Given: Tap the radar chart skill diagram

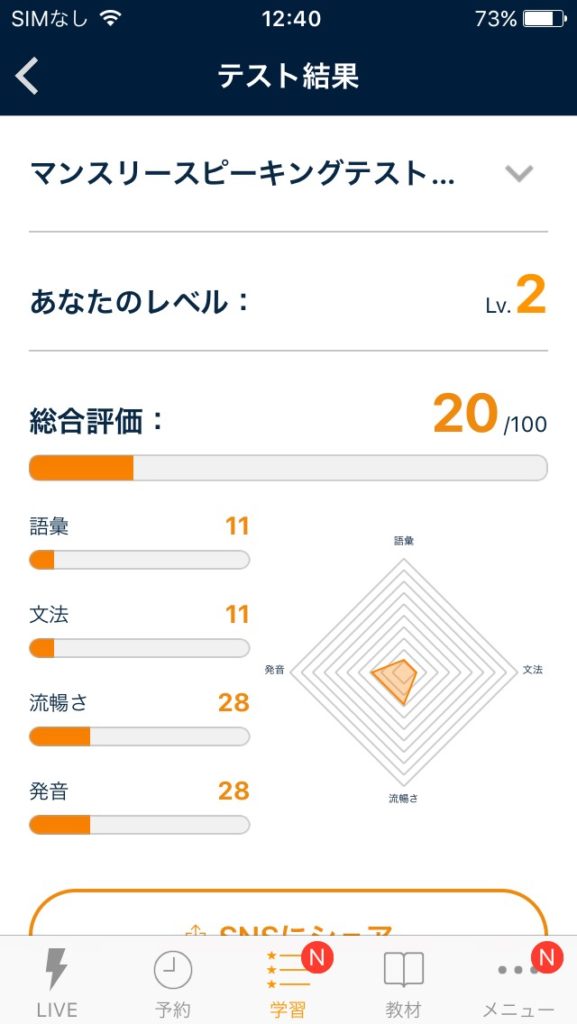Looking at the screenshot, I should 403,670.
